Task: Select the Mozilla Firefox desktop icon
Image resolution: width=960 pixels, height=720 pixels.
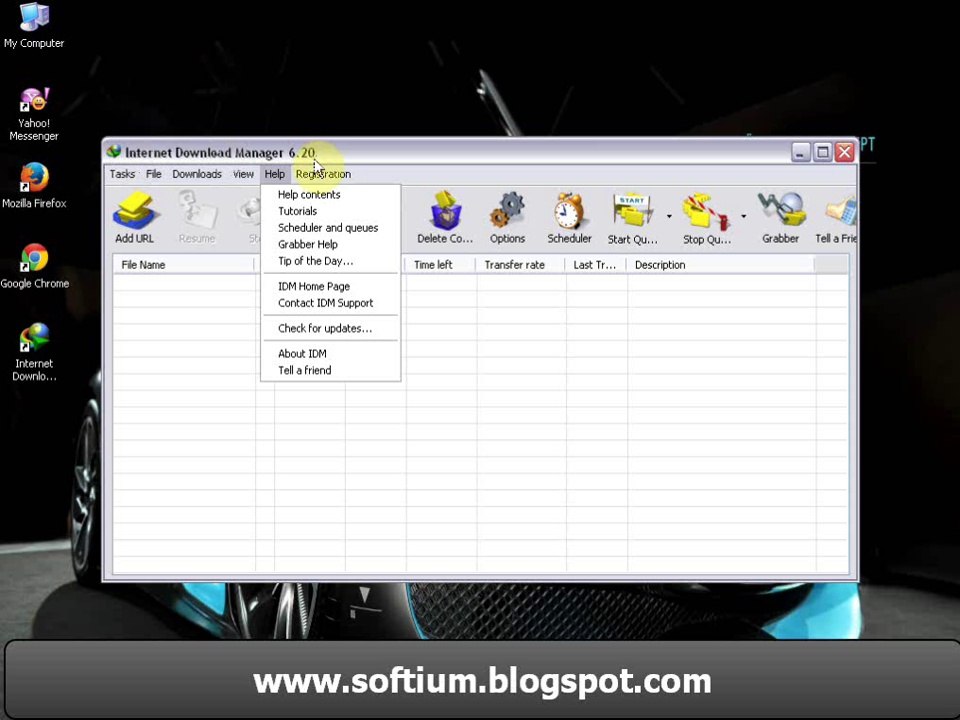Action: click(x=34, y=186)
